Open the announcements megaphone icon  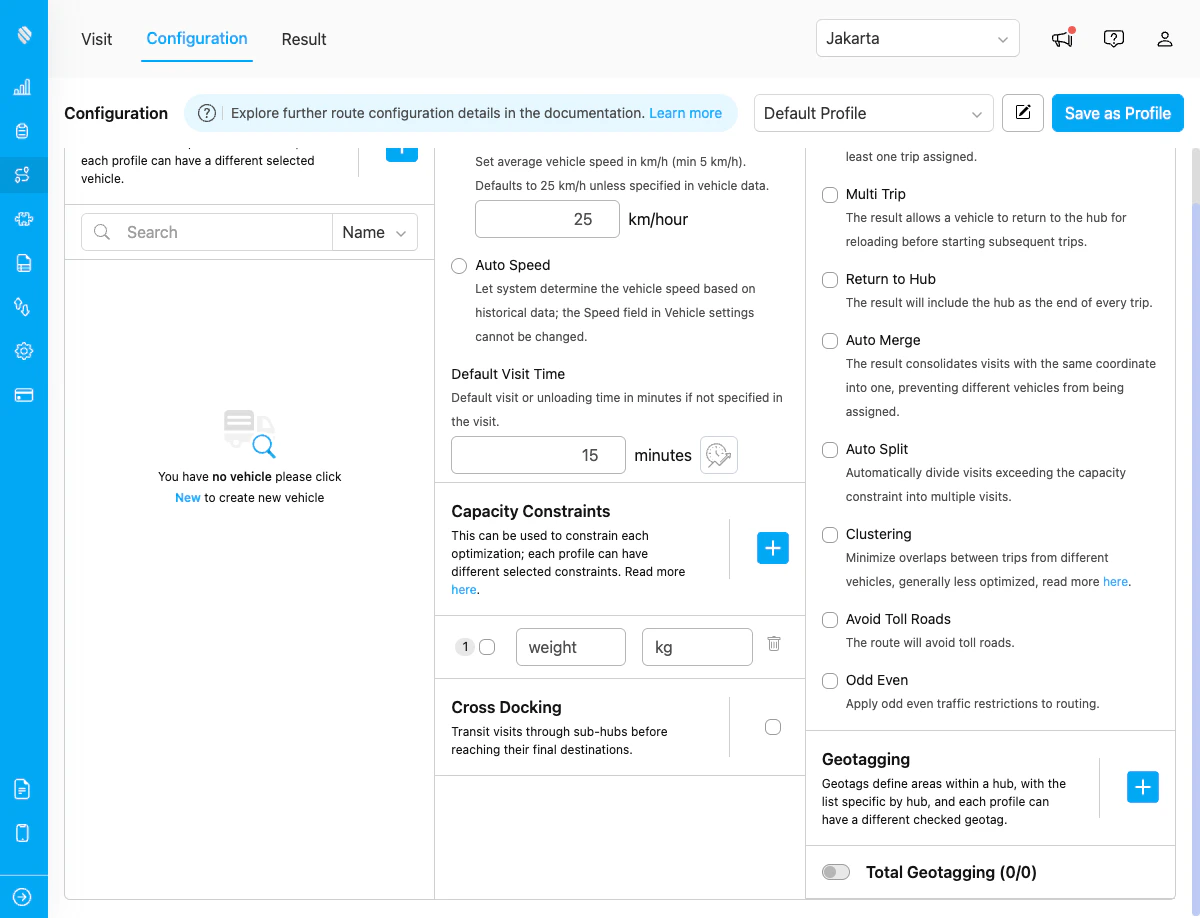(1061, 38)
